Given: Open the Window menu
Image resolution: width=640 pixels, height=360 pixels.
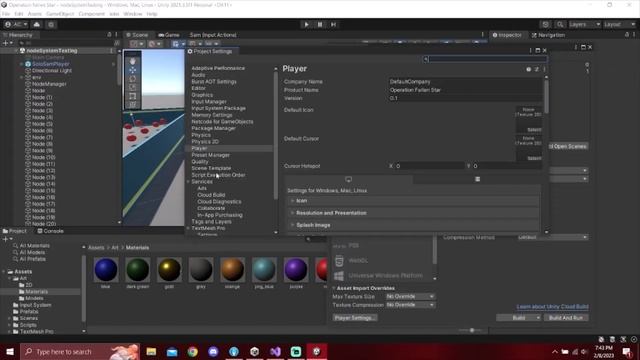Looking at the screenshot, I should 133,14.
